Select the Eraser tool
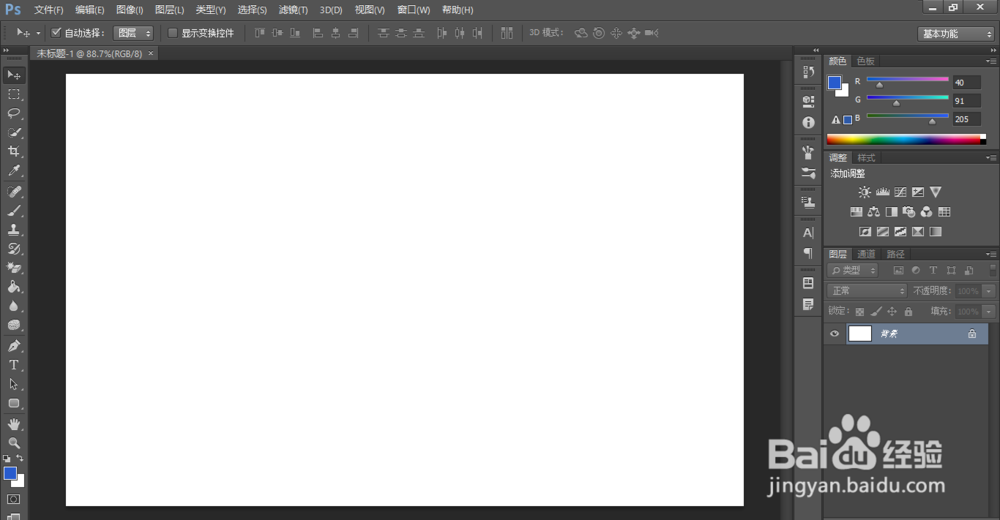 (x=13, y=268)
